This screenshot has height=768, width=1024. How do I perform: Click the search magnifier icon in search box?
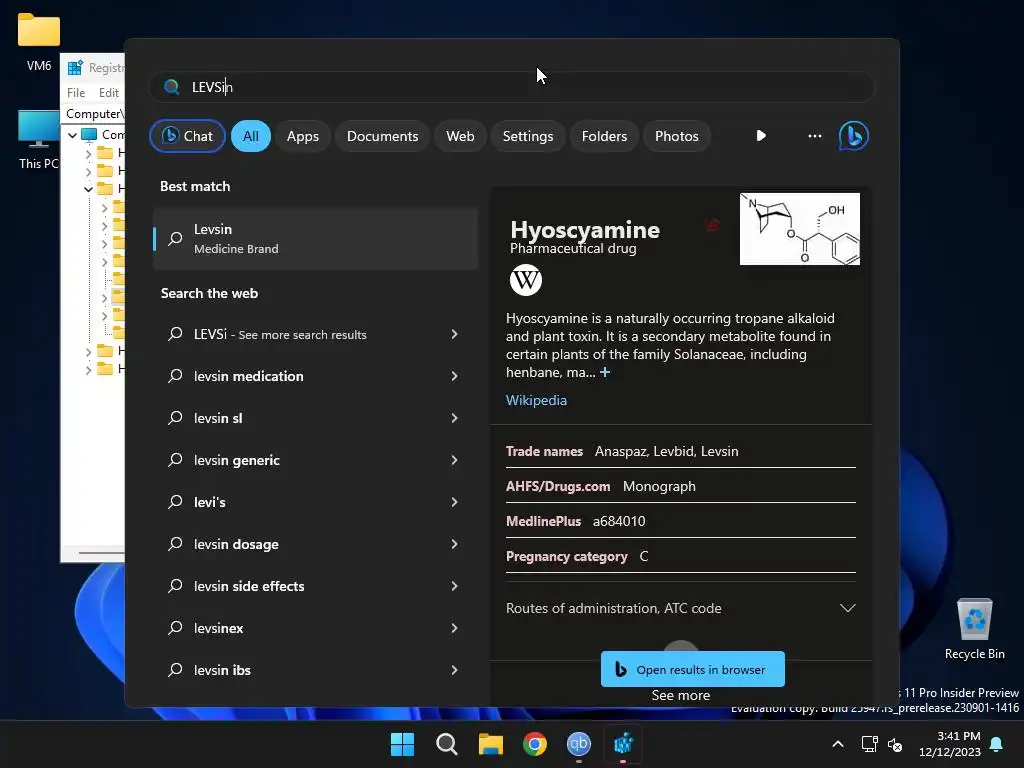coord(171,87)
